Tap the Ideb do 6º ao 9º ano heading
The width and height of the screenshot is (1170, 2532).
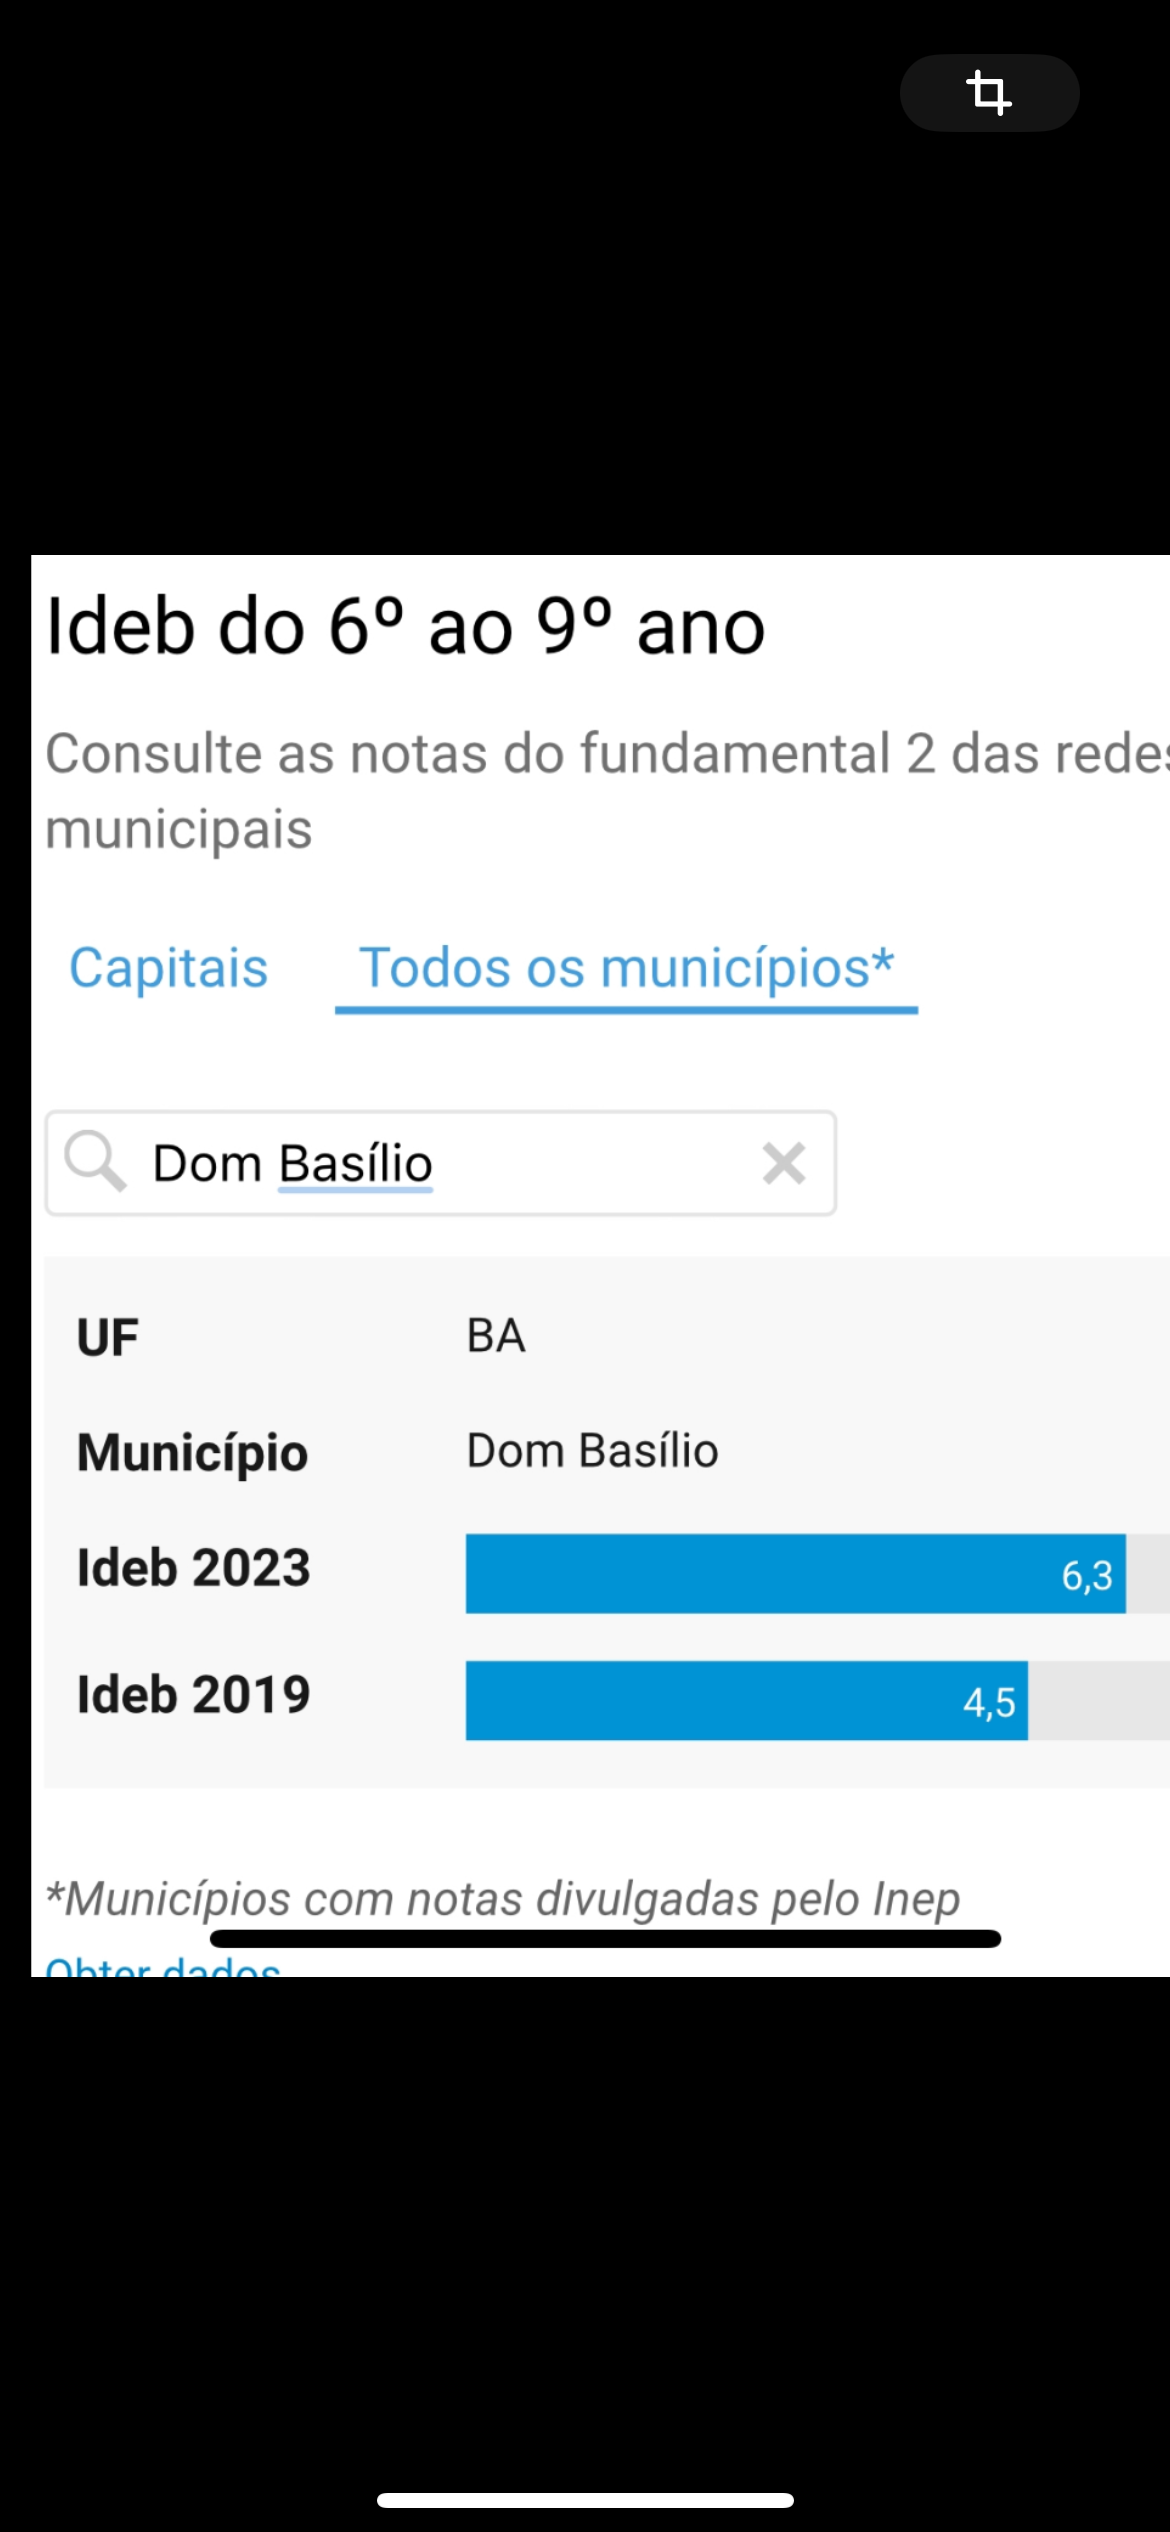[x=406, y=627]
